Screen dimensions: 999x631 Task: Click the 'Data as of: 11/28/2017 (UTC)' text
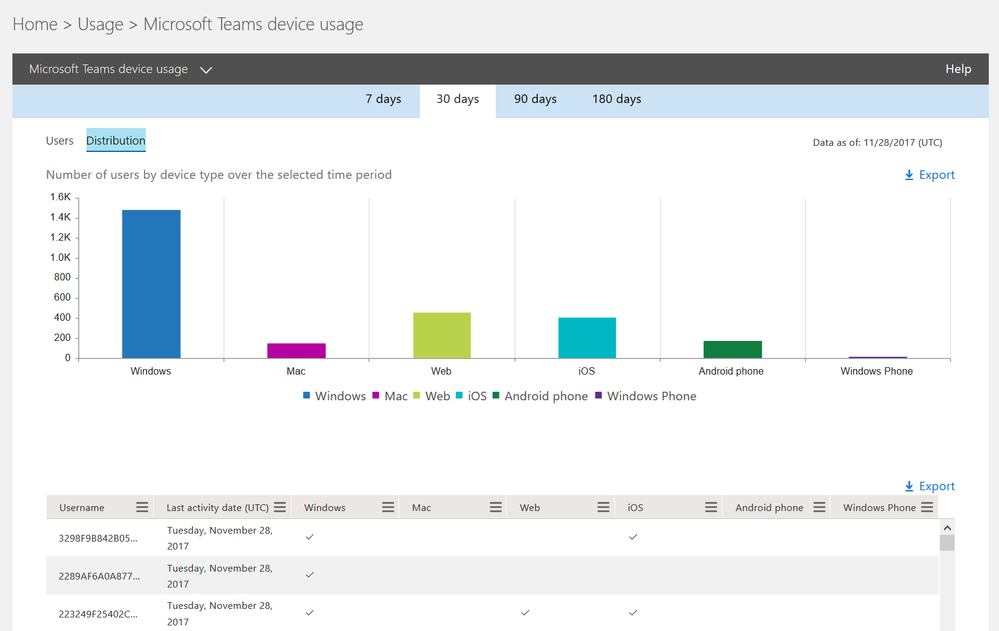pos(877,143)
